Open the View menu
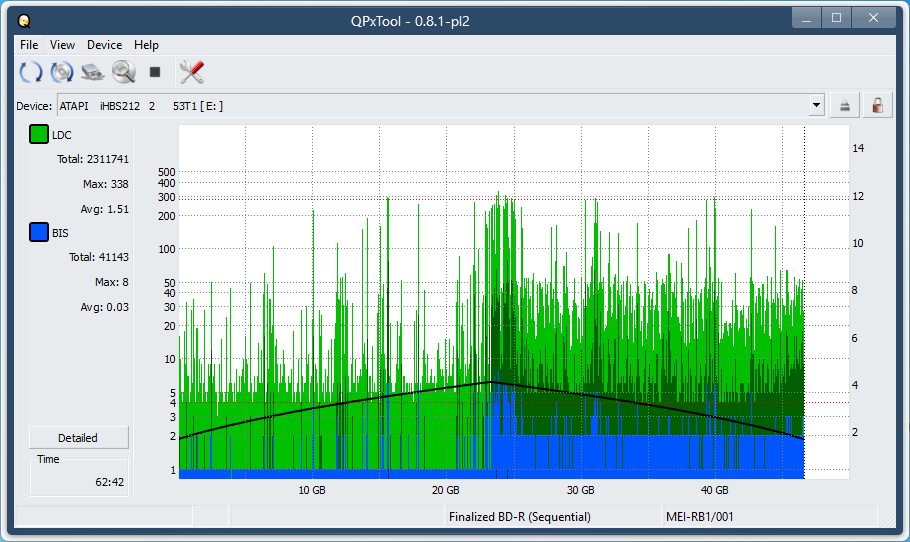 [62, 45]
